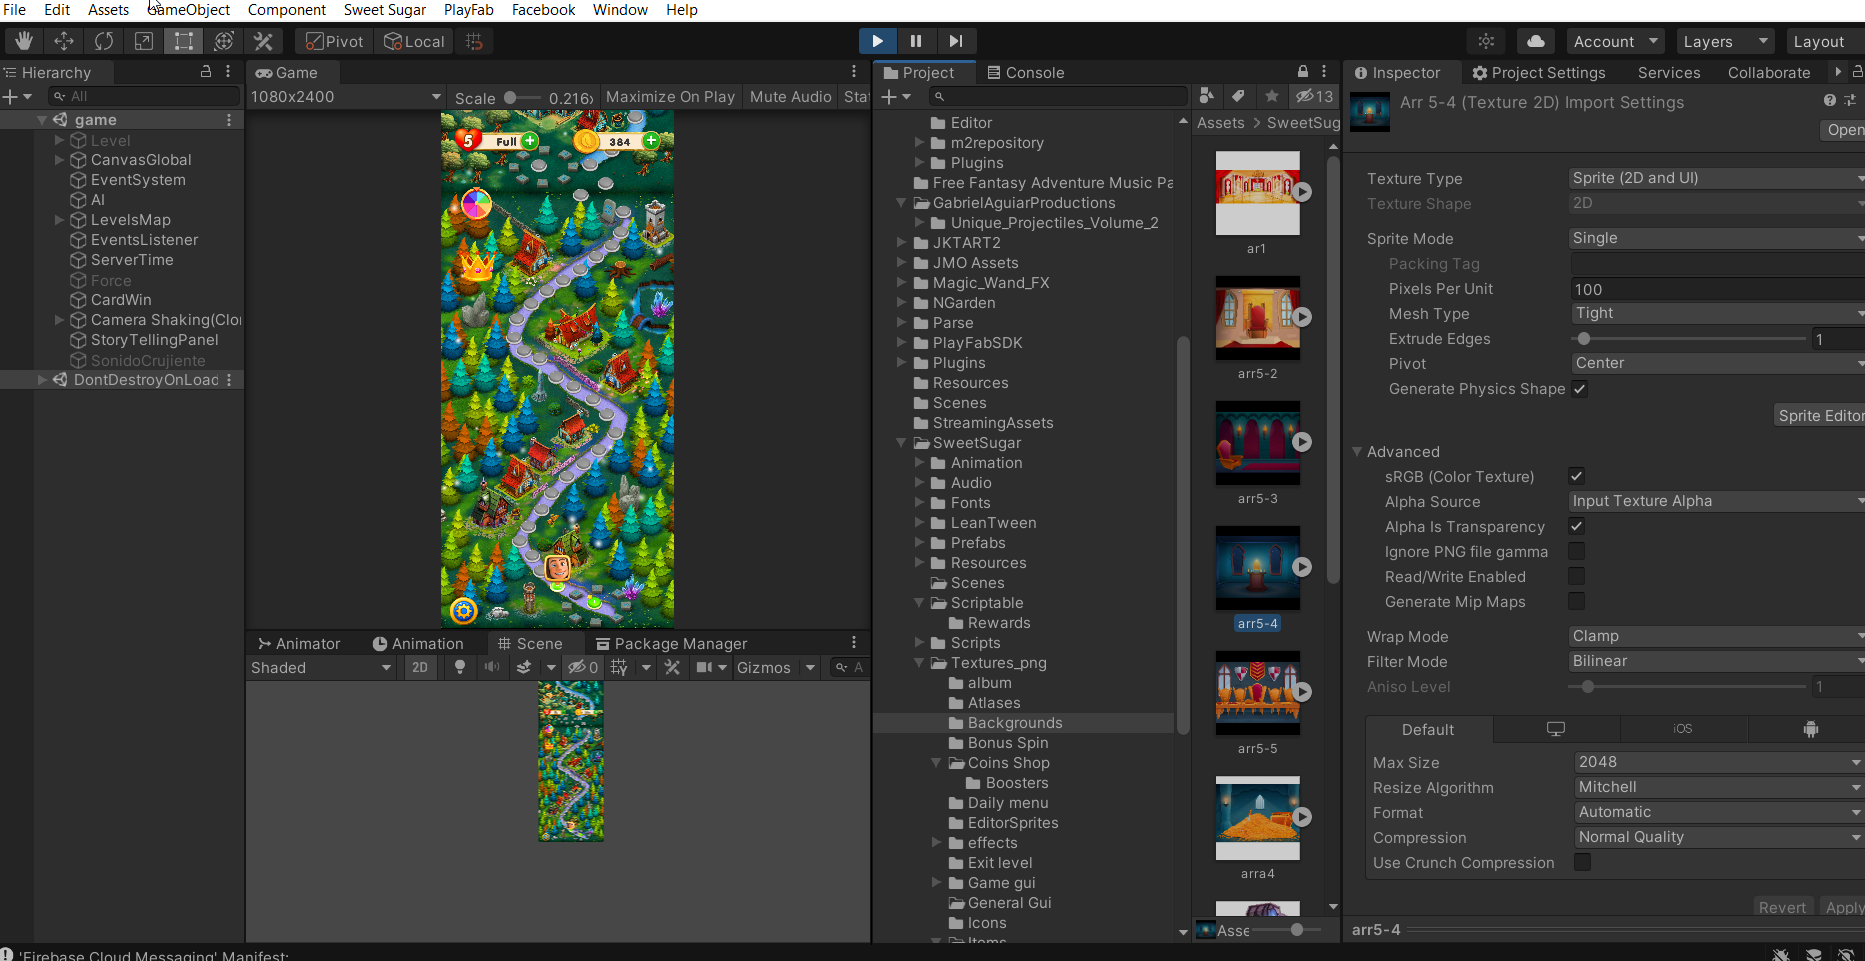
Task: Select the Rect Transform tool
Action: (184, 41)
